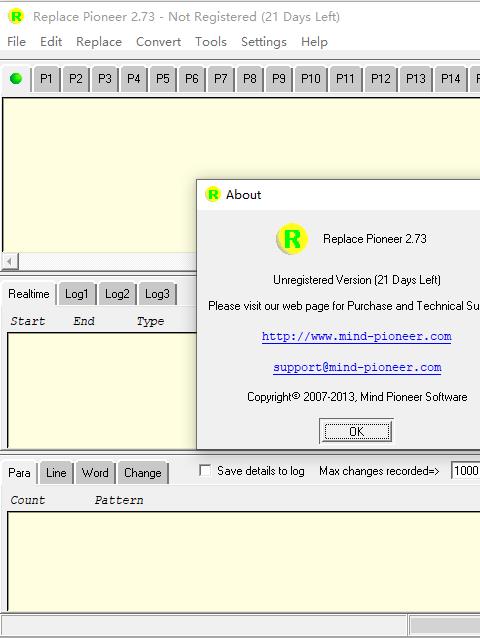The image size is (480, 638).
Task: Open the Replace menu
Action: pos(99,42)
